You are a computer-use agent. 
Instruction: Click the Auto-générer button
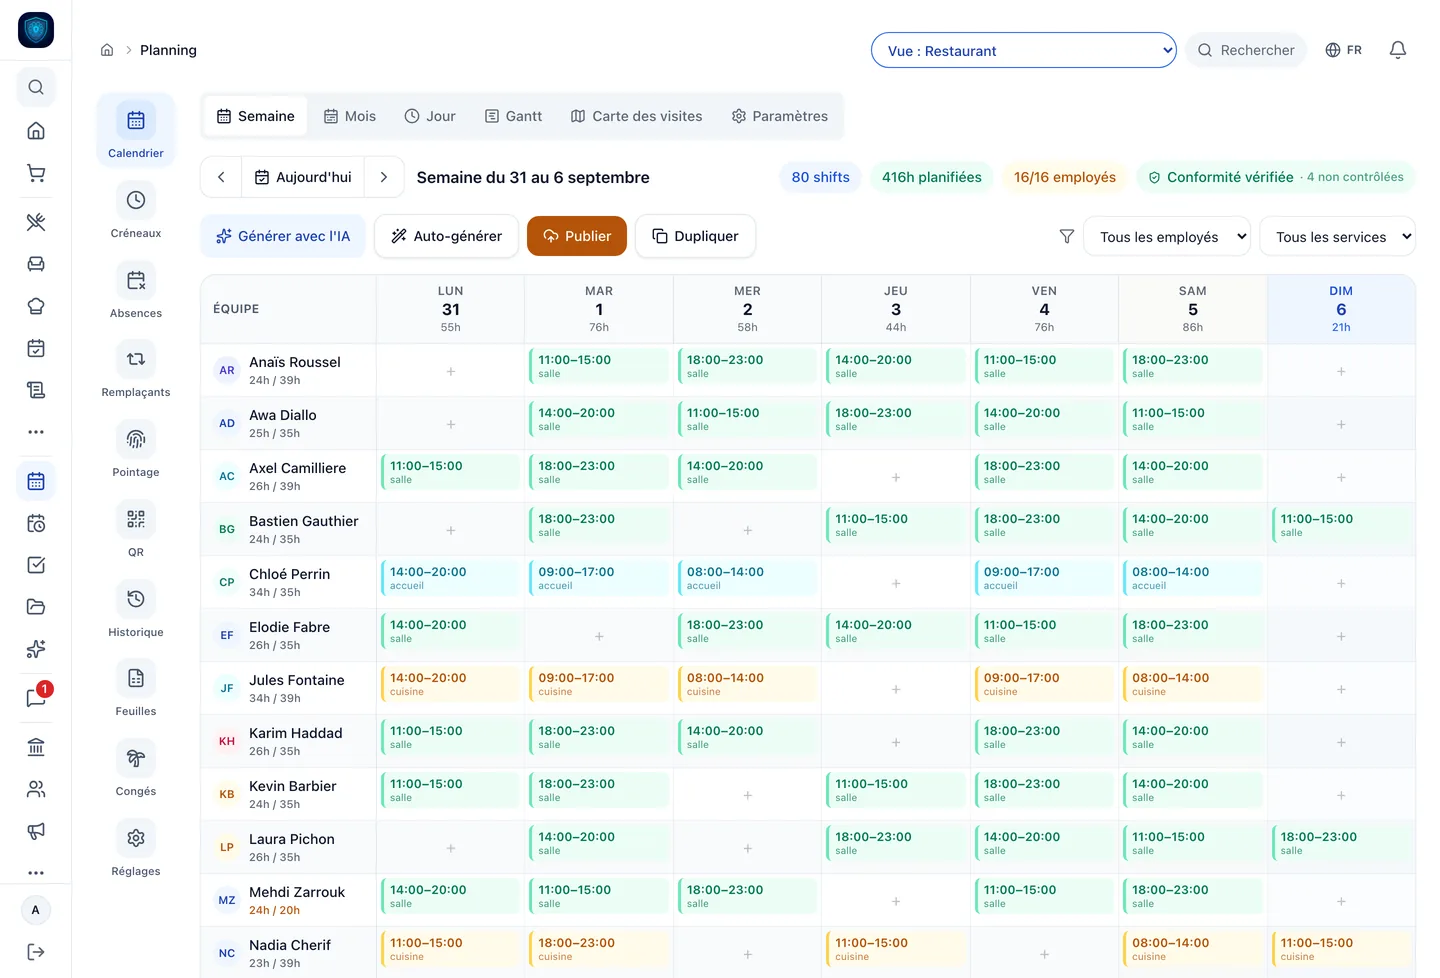pyautogui.click(x=446, y=236)
